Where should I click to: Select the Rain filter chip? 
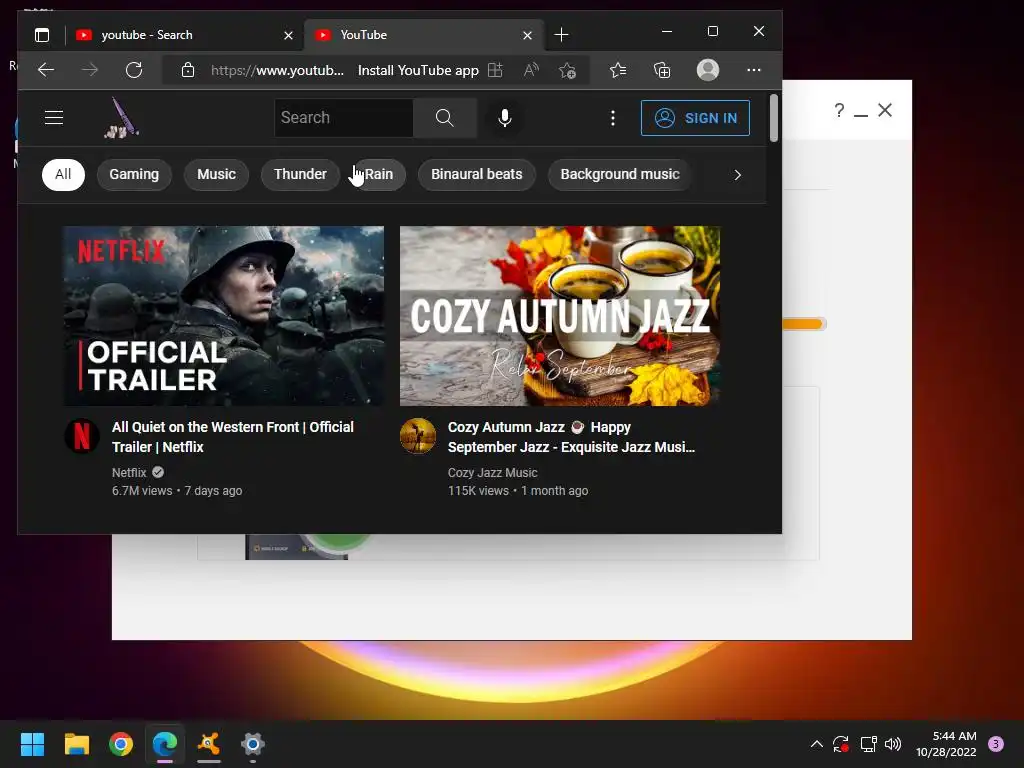pos(379,174)
